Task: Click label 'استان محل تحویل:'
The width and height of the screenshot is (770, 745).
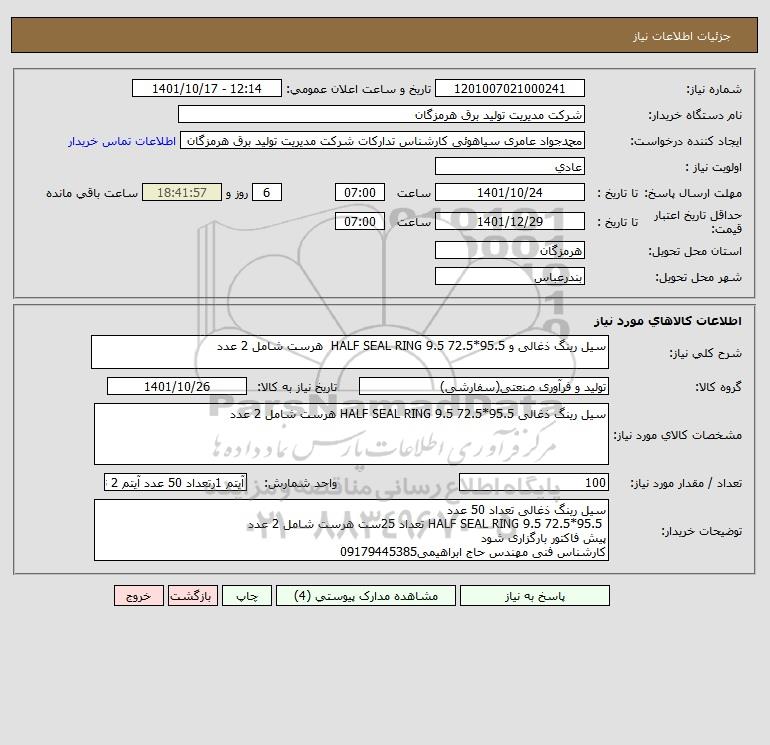Action: pyautogui.click(x=695, y=251)
